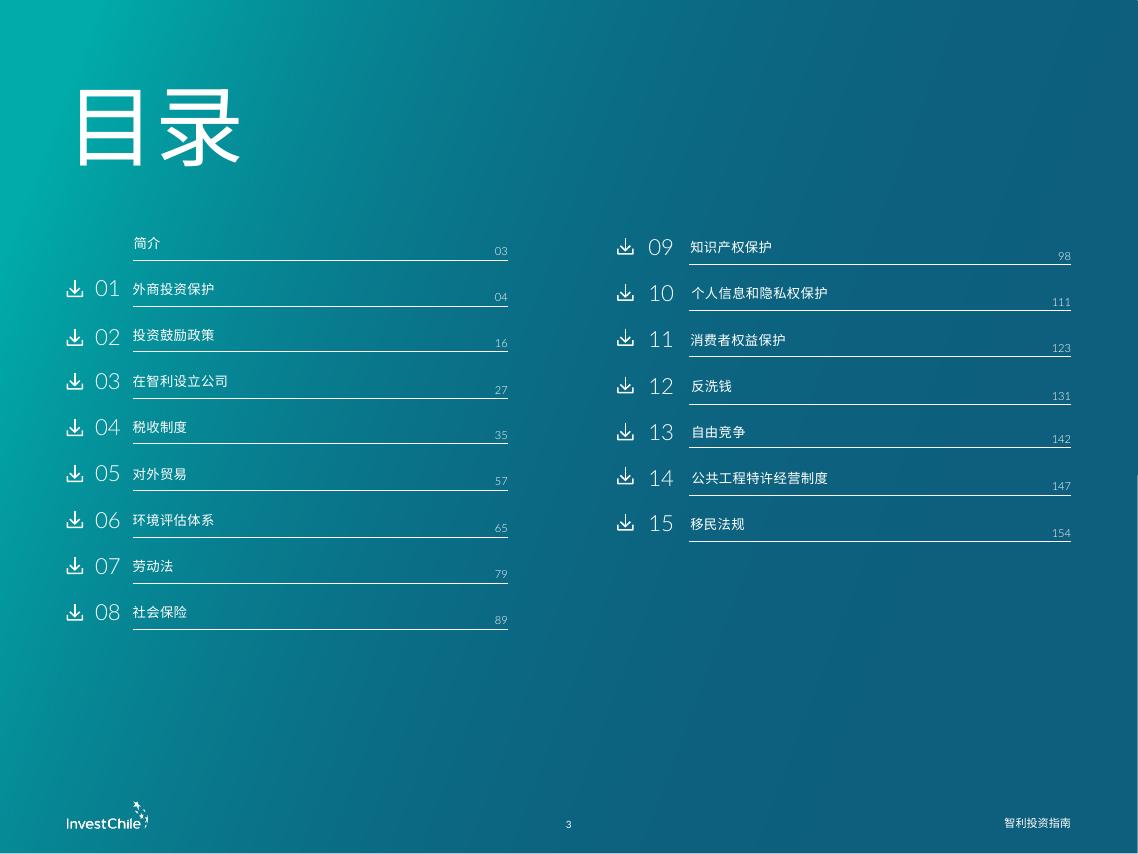Click the 智利投资指南 footer title

(x=1037, y=823)
